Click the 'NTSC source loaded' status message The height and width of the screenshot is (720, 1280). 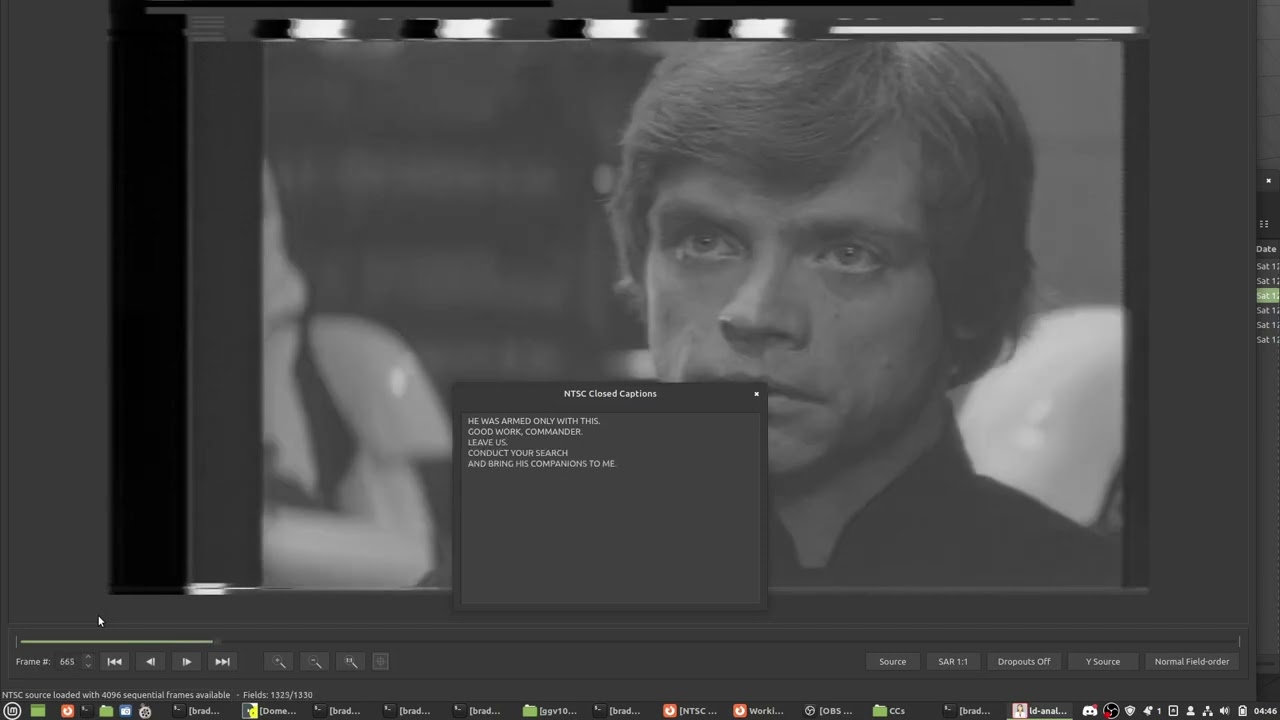point(116,695)
